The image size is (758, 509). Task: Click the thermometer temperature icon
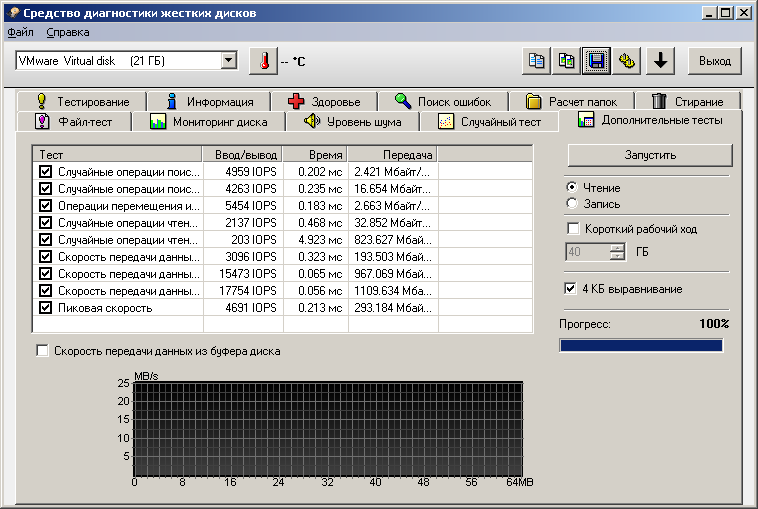pyautogui.click(x=264, y=61)
